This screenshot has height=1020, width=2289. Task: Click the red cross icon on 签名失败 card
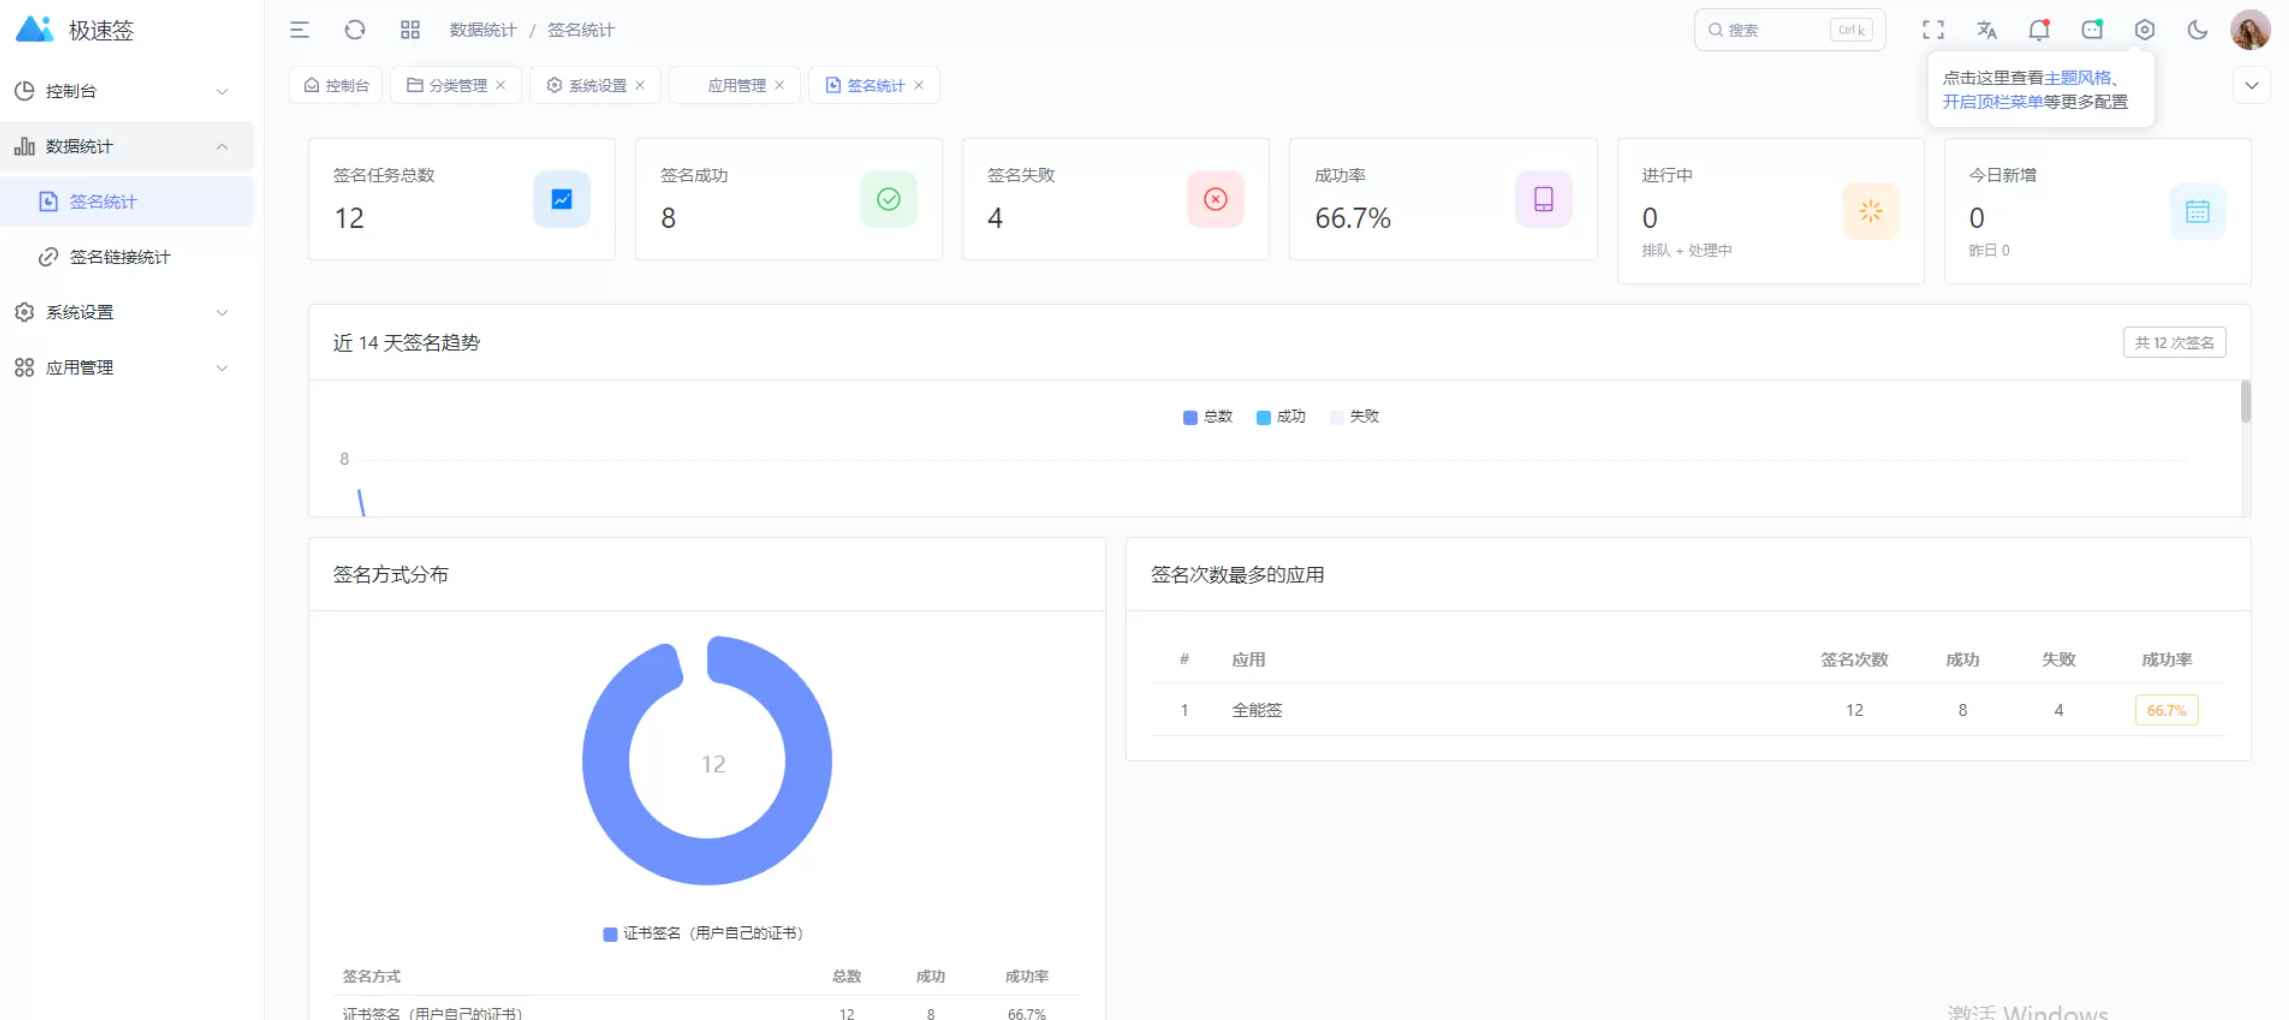tap(1216, 199)
